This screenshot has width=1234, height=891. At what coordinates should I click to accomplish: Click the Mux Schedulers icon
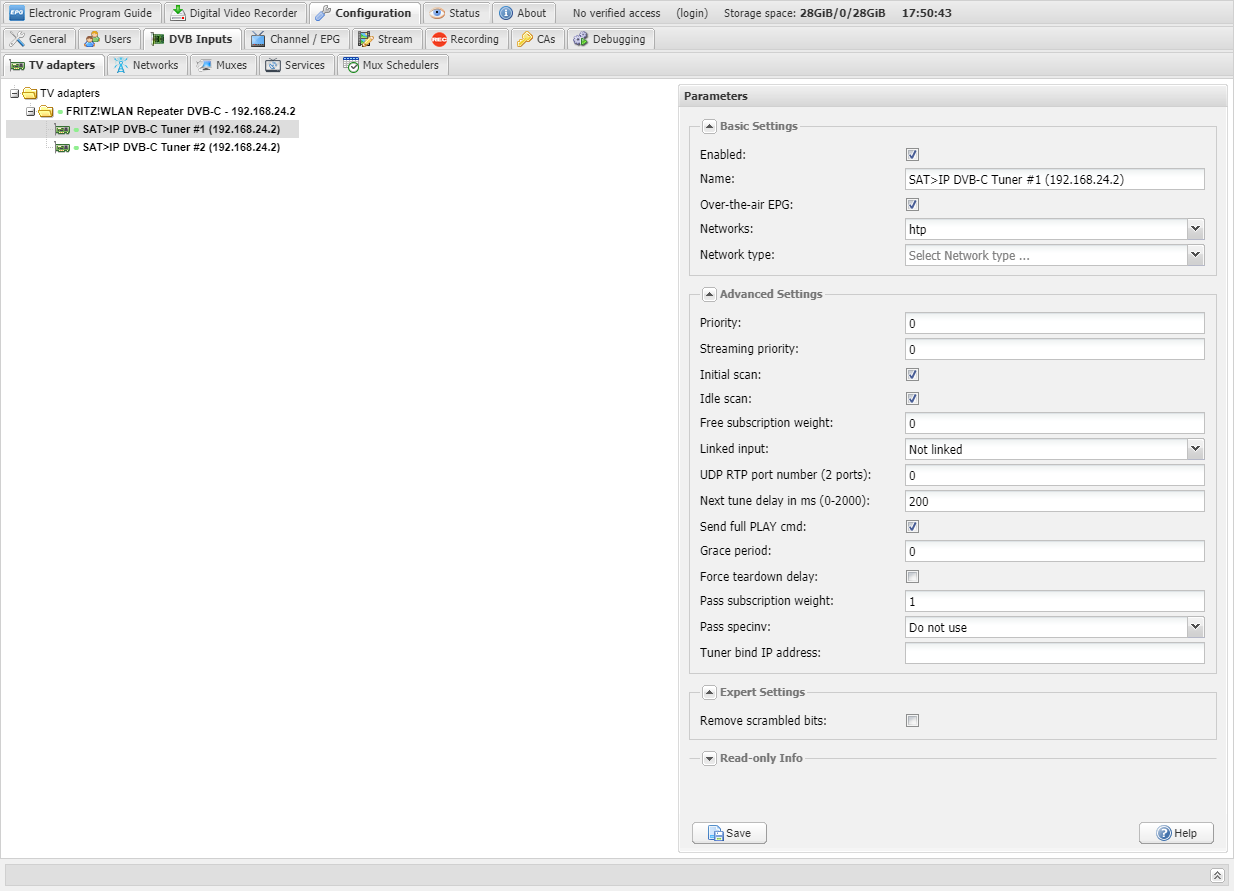point(350,65)
